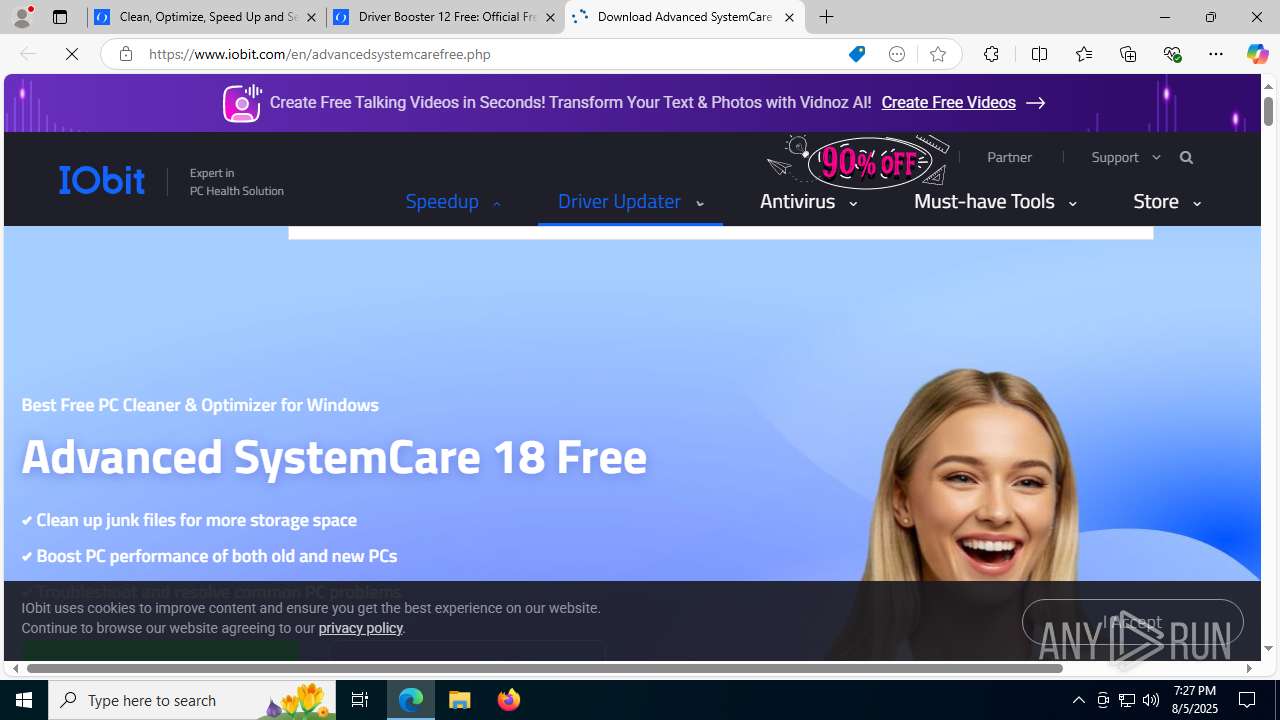Open the Collections icon
The image size is (1280, 720).
click(1128, 54)
